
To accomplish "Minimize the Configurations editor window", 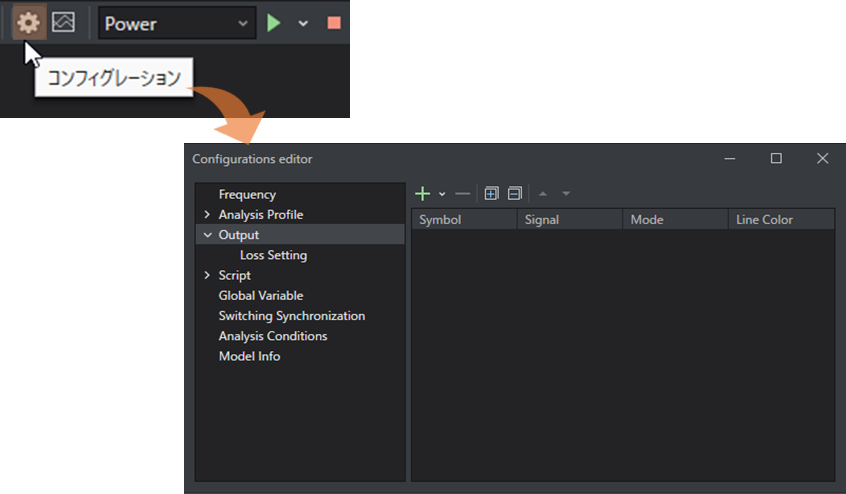I will pos(730,159).
